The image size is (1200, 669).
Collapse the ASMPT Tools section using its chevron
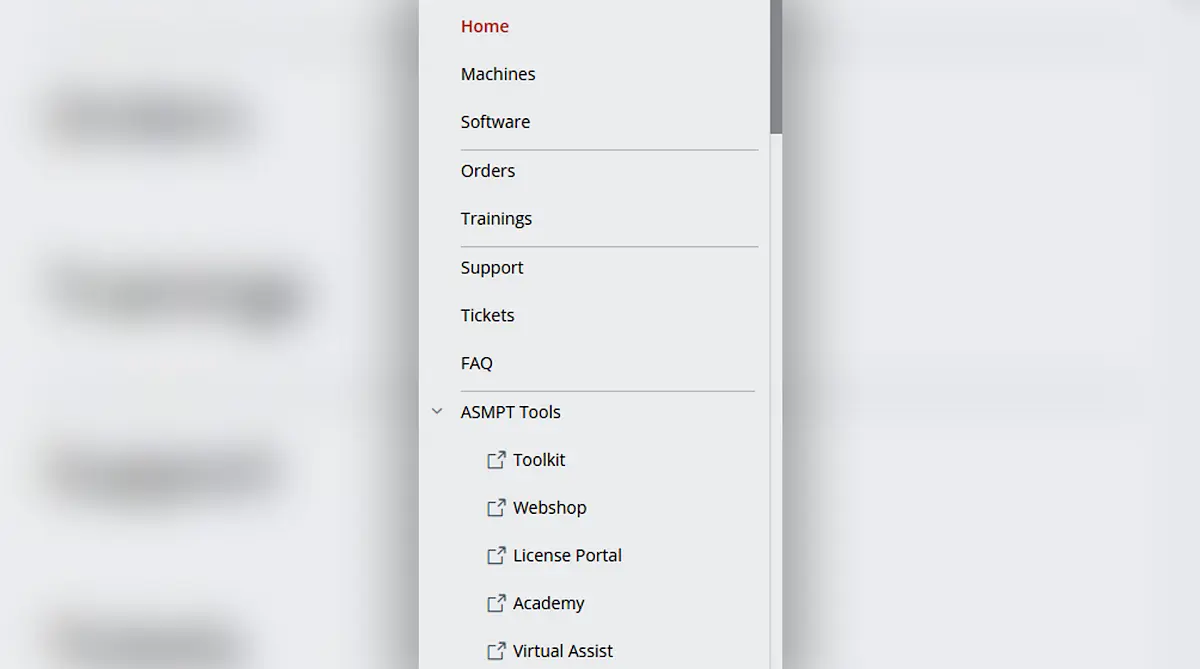coord(437,412)
